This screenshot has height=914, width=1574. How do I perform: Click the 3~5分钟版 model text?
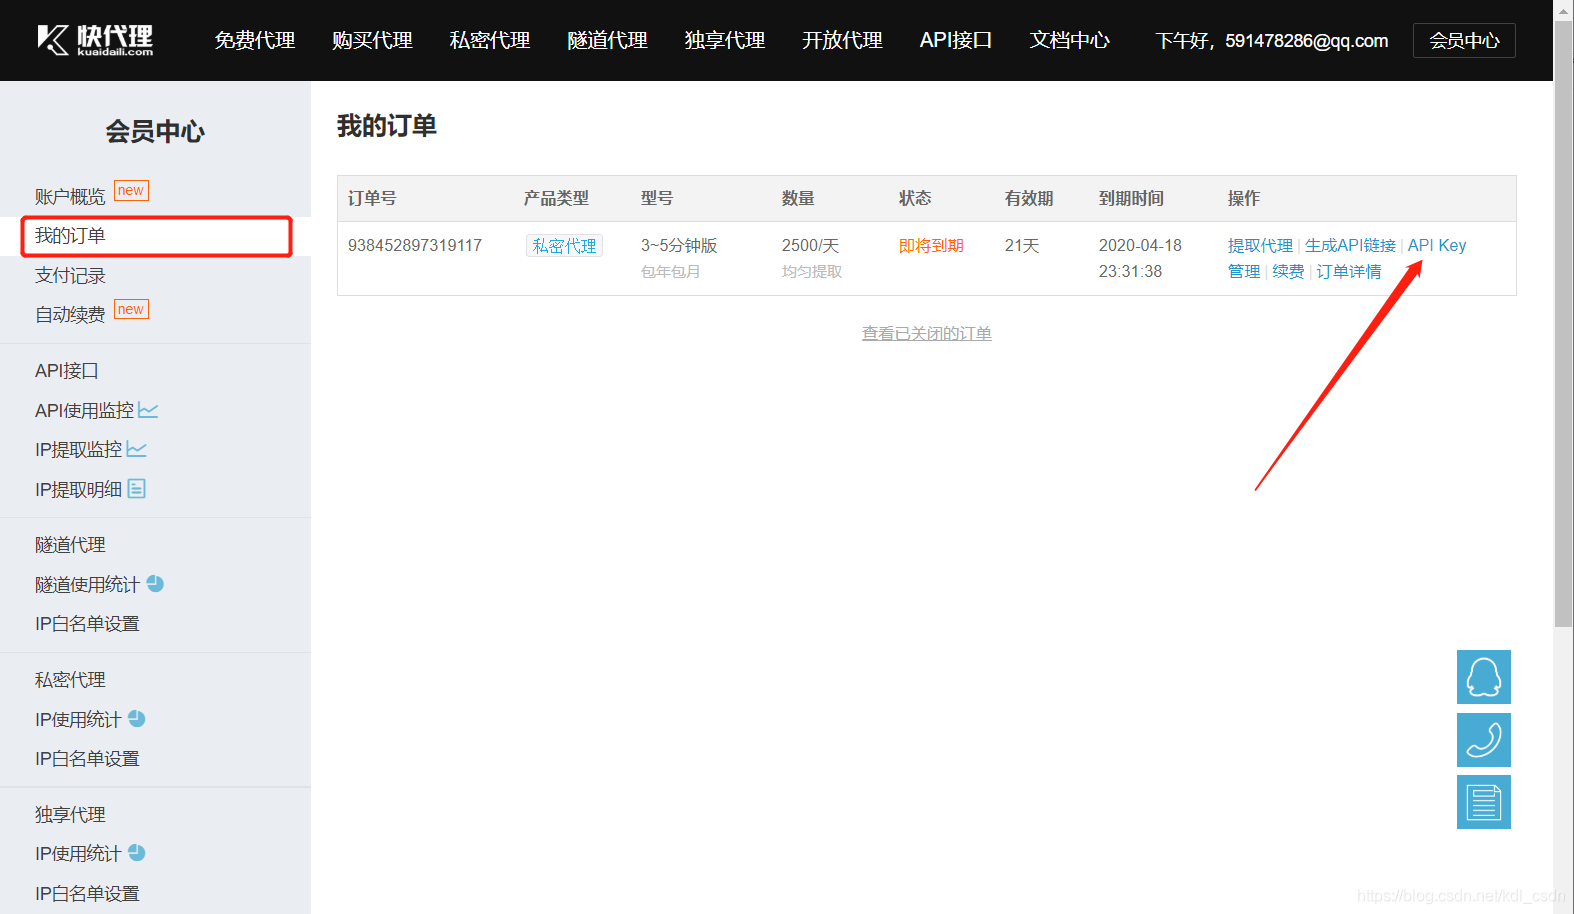(679, 245)
